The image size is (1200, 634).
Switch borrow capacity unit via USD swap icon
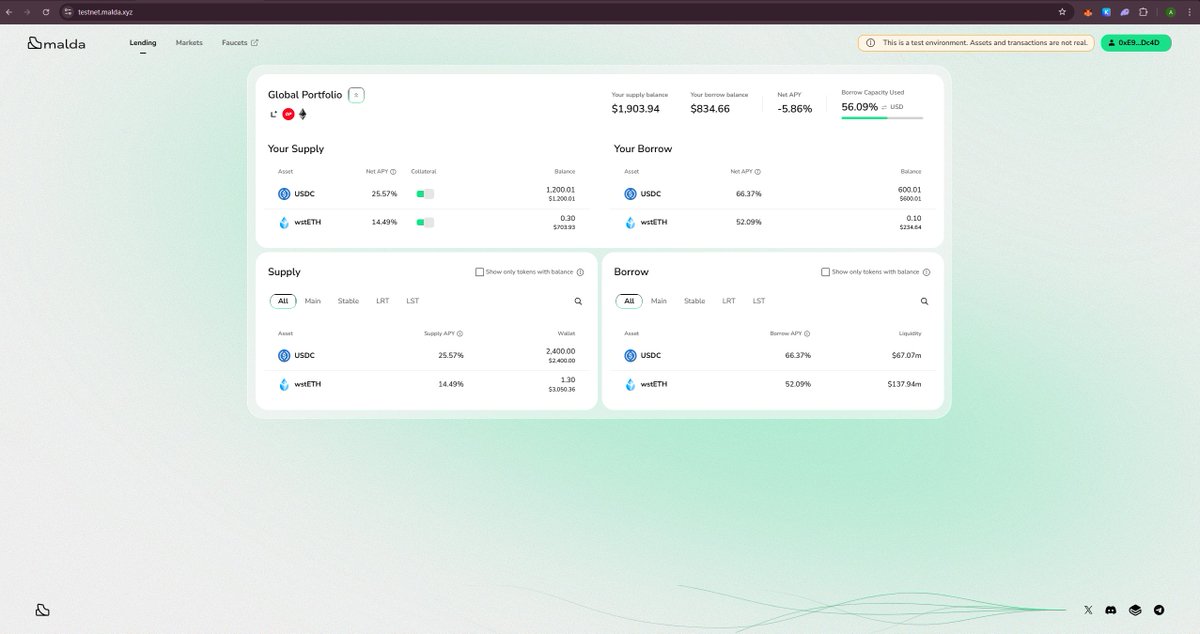point(884,107)
